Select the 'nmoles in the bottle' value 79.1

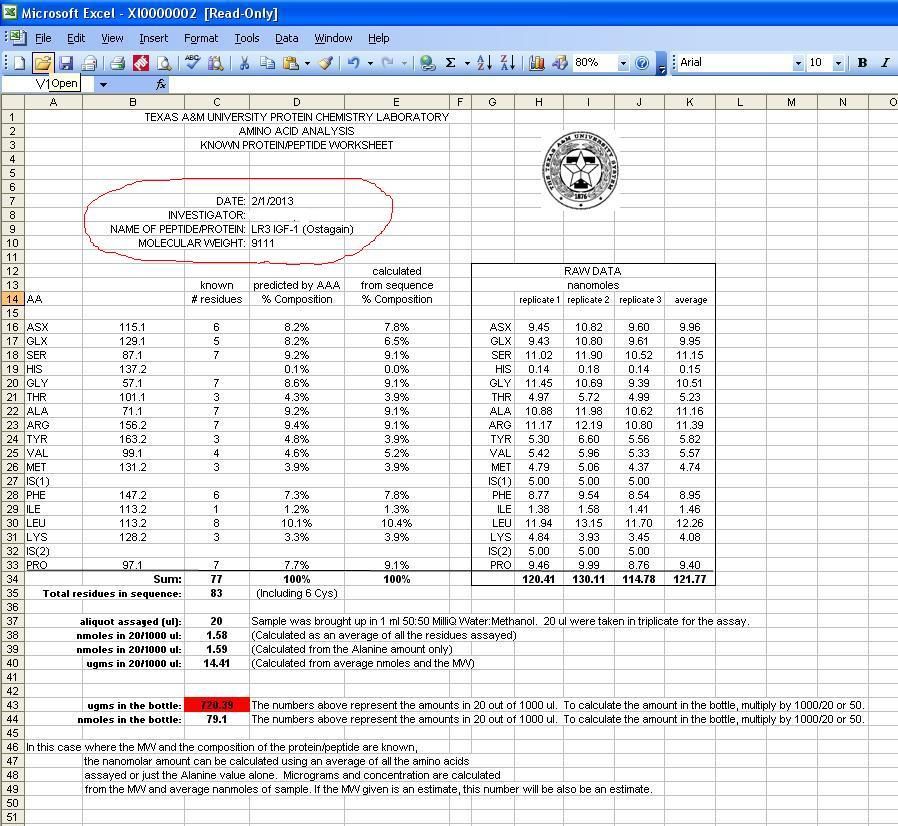(216, 719)
